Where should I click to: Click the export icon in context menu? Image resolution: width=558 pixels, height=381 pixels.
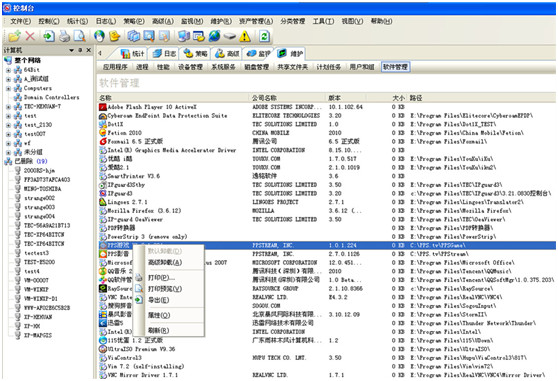139,300
